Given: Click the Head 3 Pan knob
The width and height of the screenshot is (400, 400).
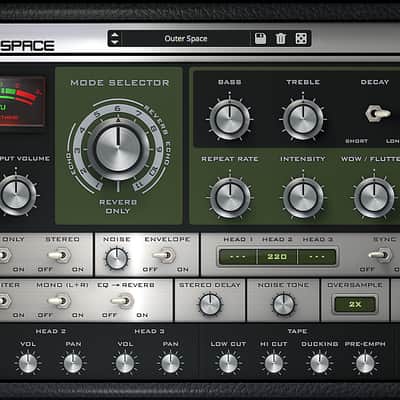Looking at the screenshot, I should click(170, 363).
